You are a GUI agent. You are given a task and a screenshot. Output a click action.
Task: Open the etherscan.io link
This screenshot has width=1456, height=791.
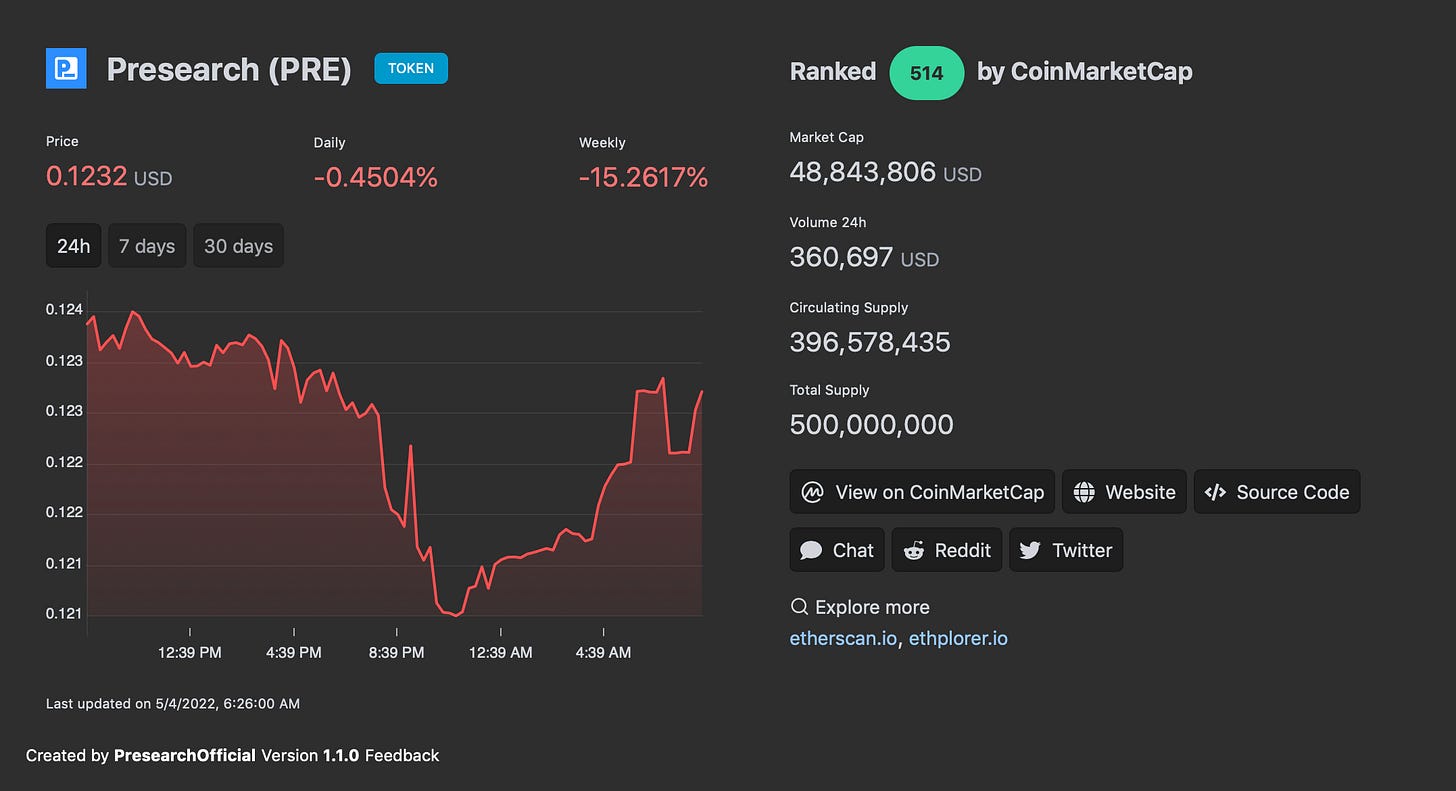click(x=843, y=638)
